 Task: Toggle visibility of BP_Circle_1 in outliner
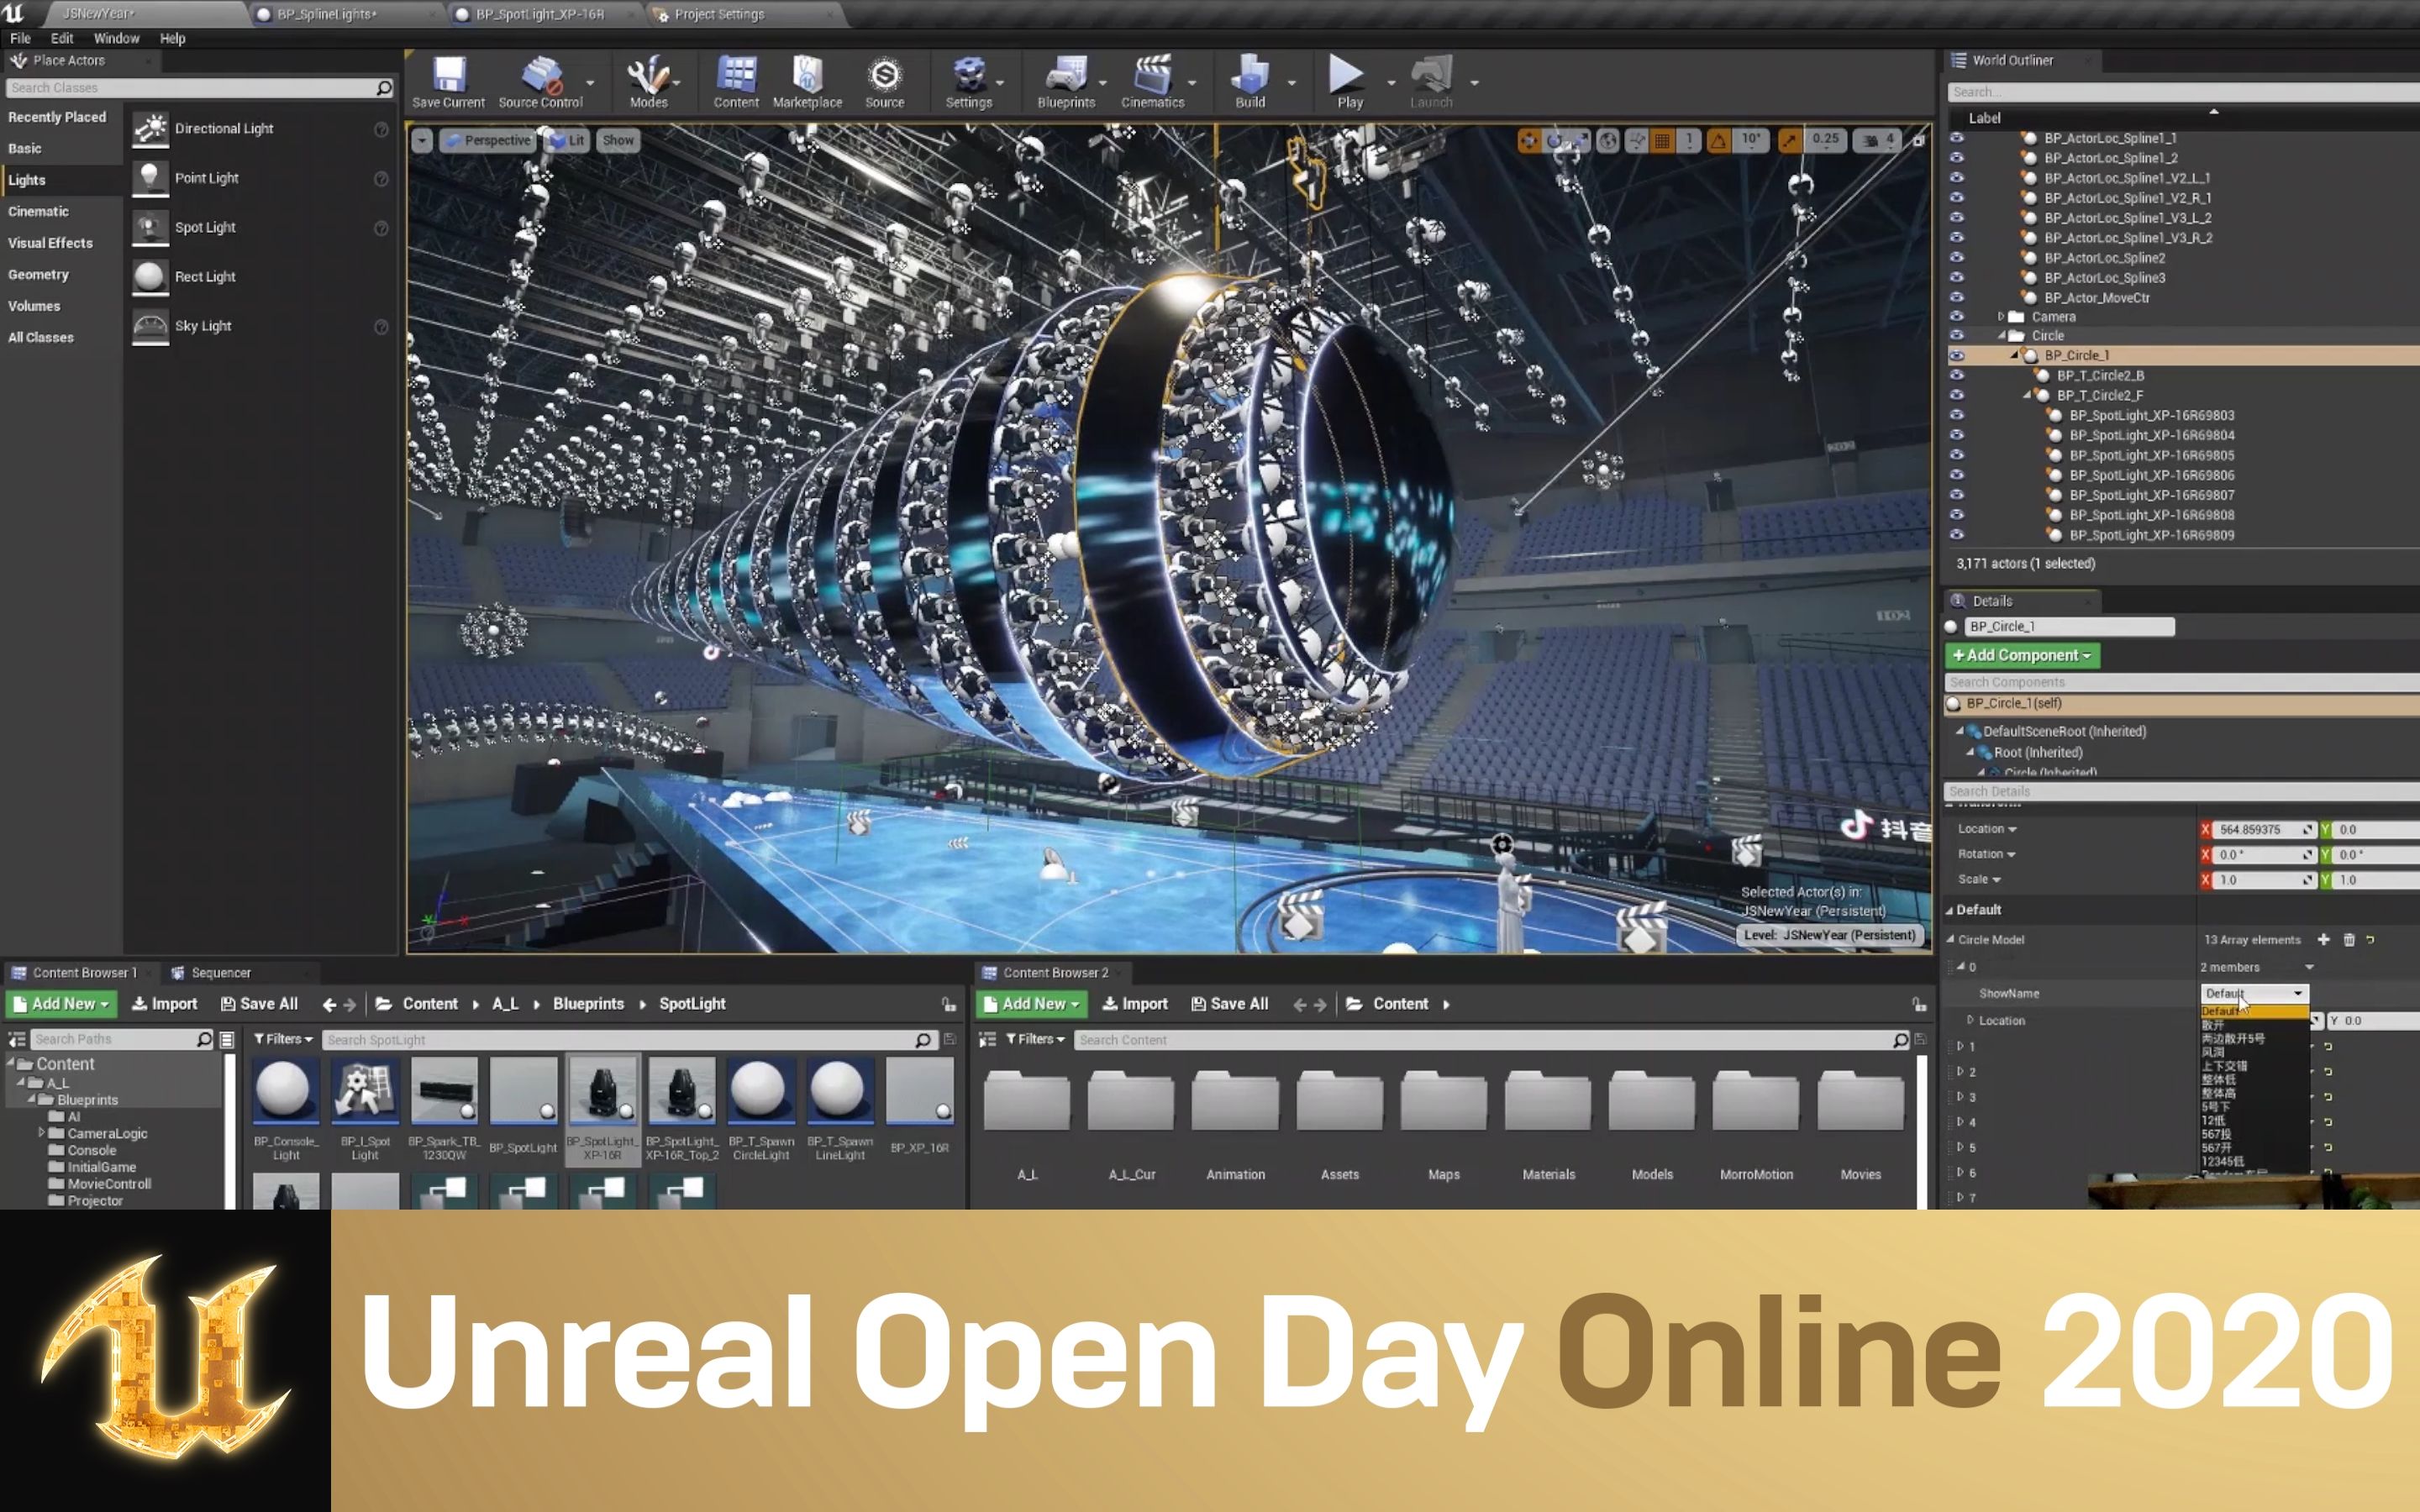click(1957, 355)
